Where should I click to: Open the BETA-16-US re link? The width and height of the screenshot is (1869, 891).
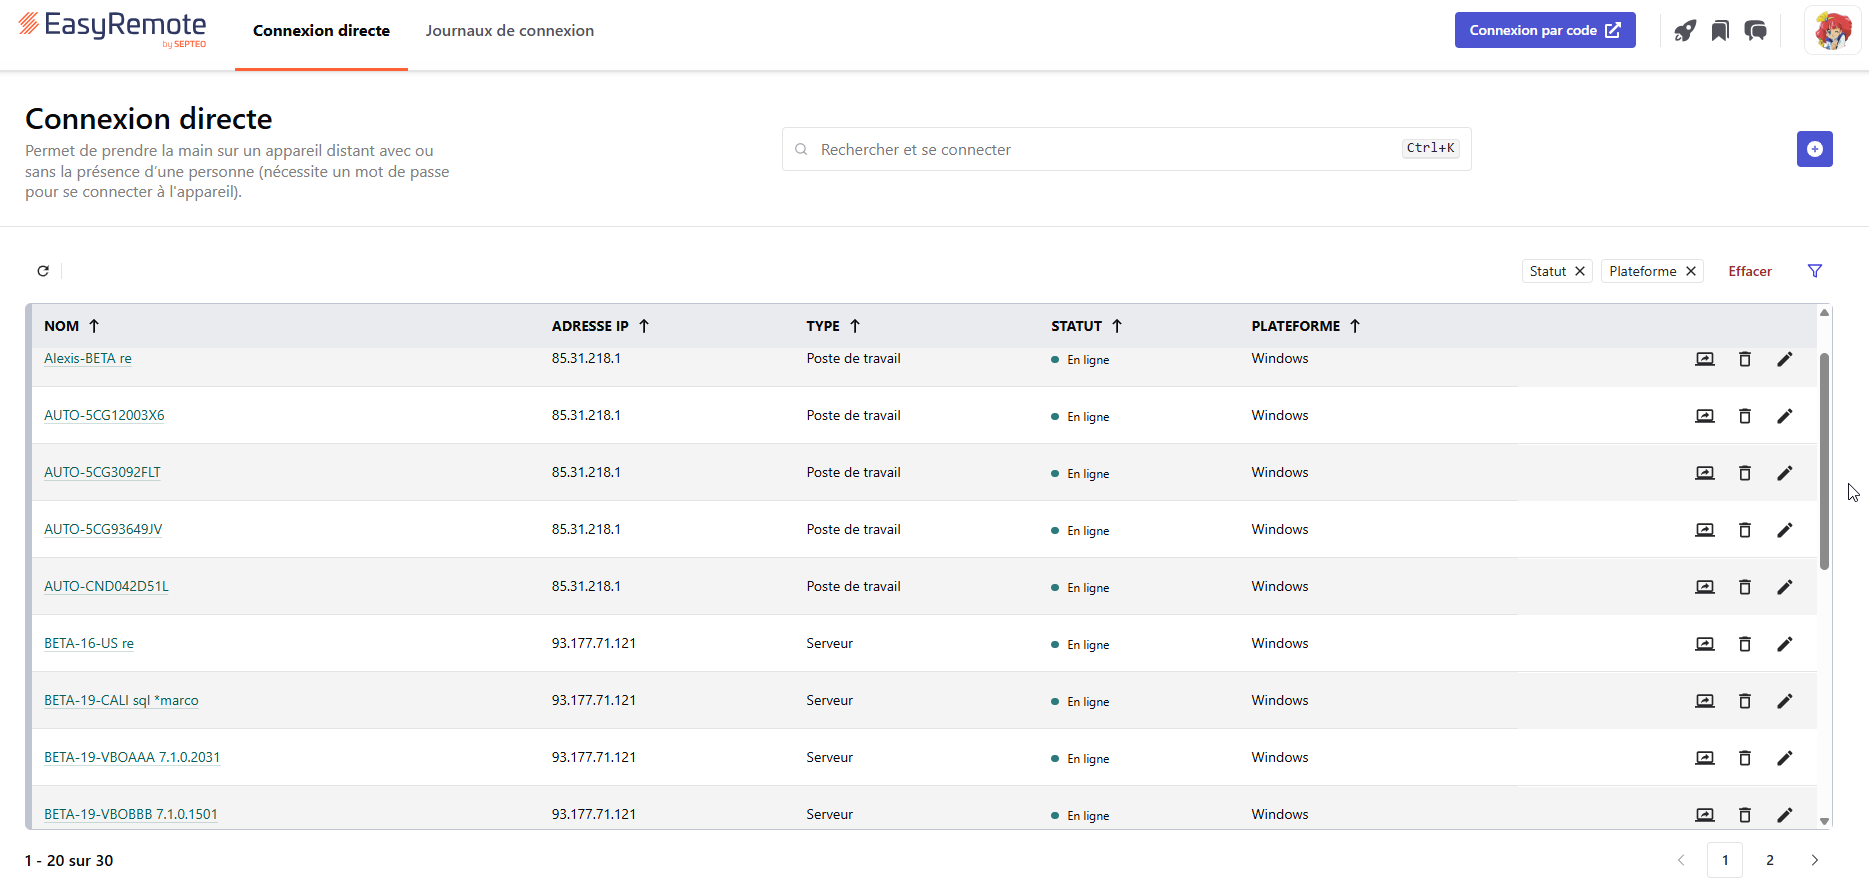pyautogui.click(x=89, y=643)
